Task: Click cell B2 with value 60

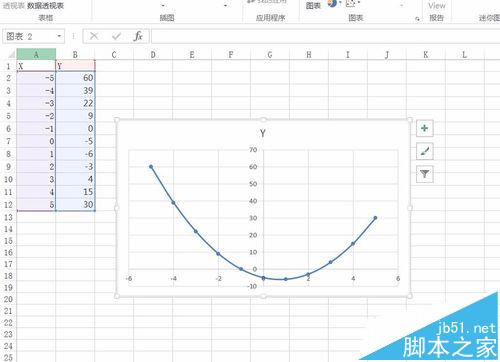Action: pyautogui.click(x=75, y=78)
